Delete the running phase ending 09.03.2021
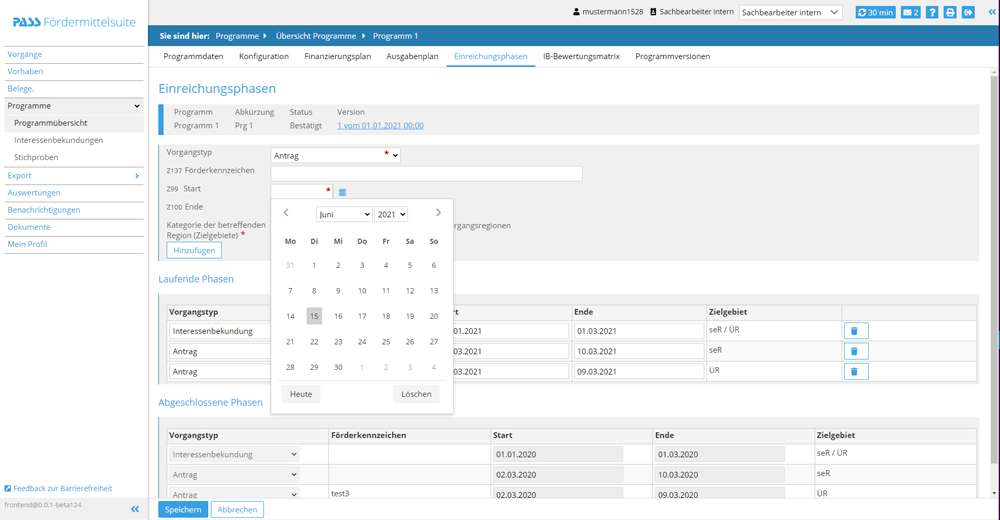The height and width of the screenshot is (520, 1000). coord(854,371)
